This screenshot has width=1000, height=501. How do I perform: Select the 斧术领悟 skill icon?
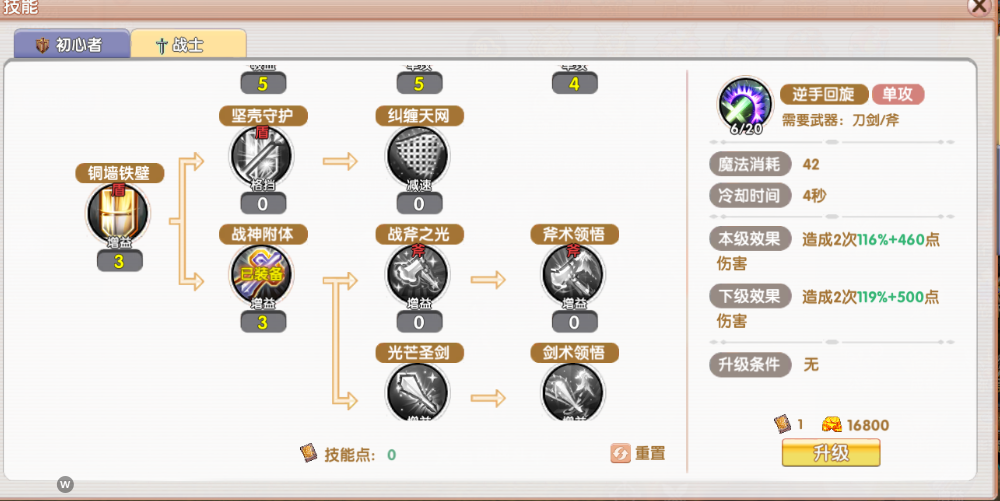point(574,275)
